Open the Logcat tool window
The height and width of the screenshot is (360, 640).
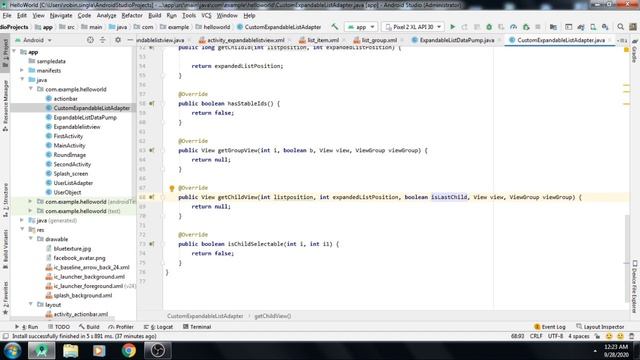point(158,327)
